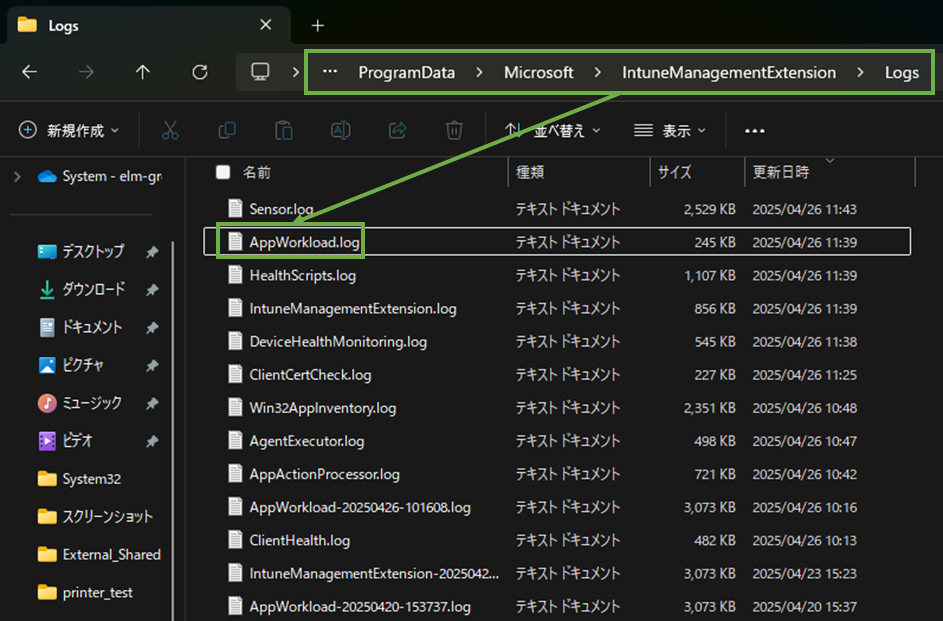The height and width of the screenshot is (621, 943).
Task: Click the pin icon beside ダウンロード
Action: pyautogui.click(x=152, y=290)
